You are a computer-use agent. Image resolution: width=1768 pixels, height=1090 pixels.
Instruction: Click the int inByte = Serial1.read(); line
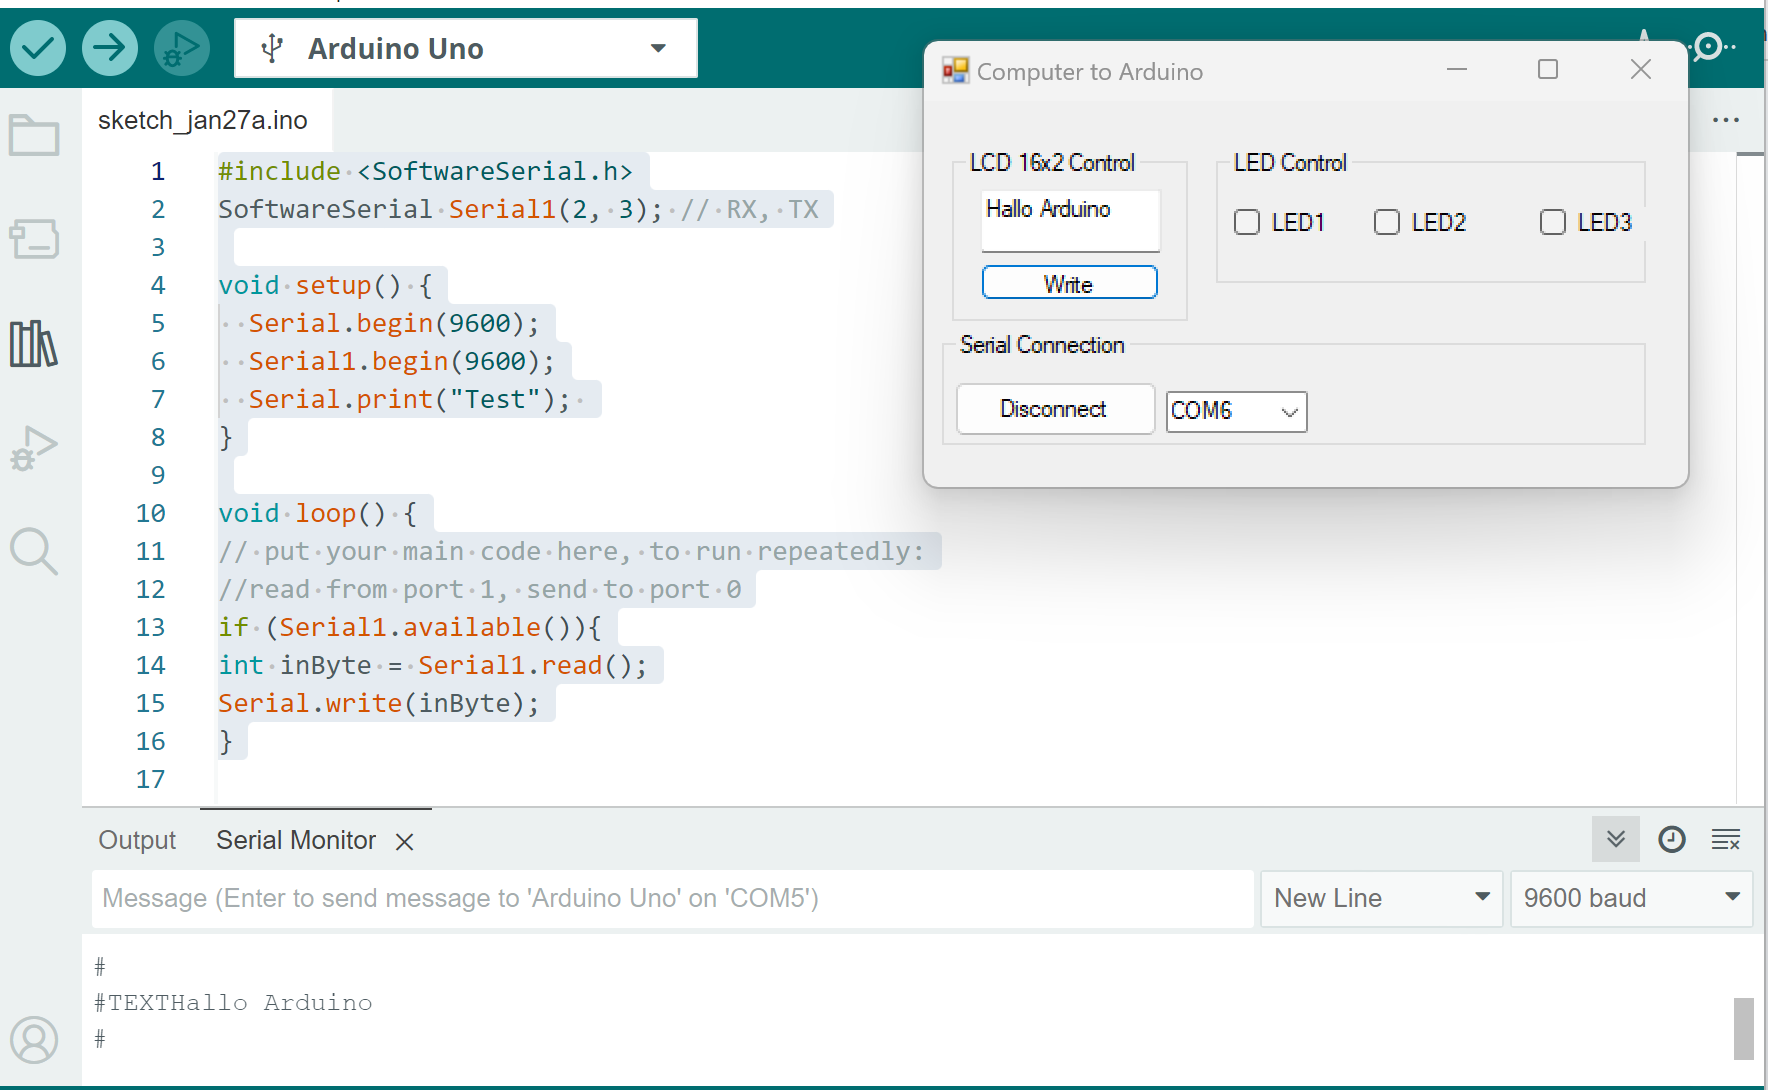click(433, 665)
